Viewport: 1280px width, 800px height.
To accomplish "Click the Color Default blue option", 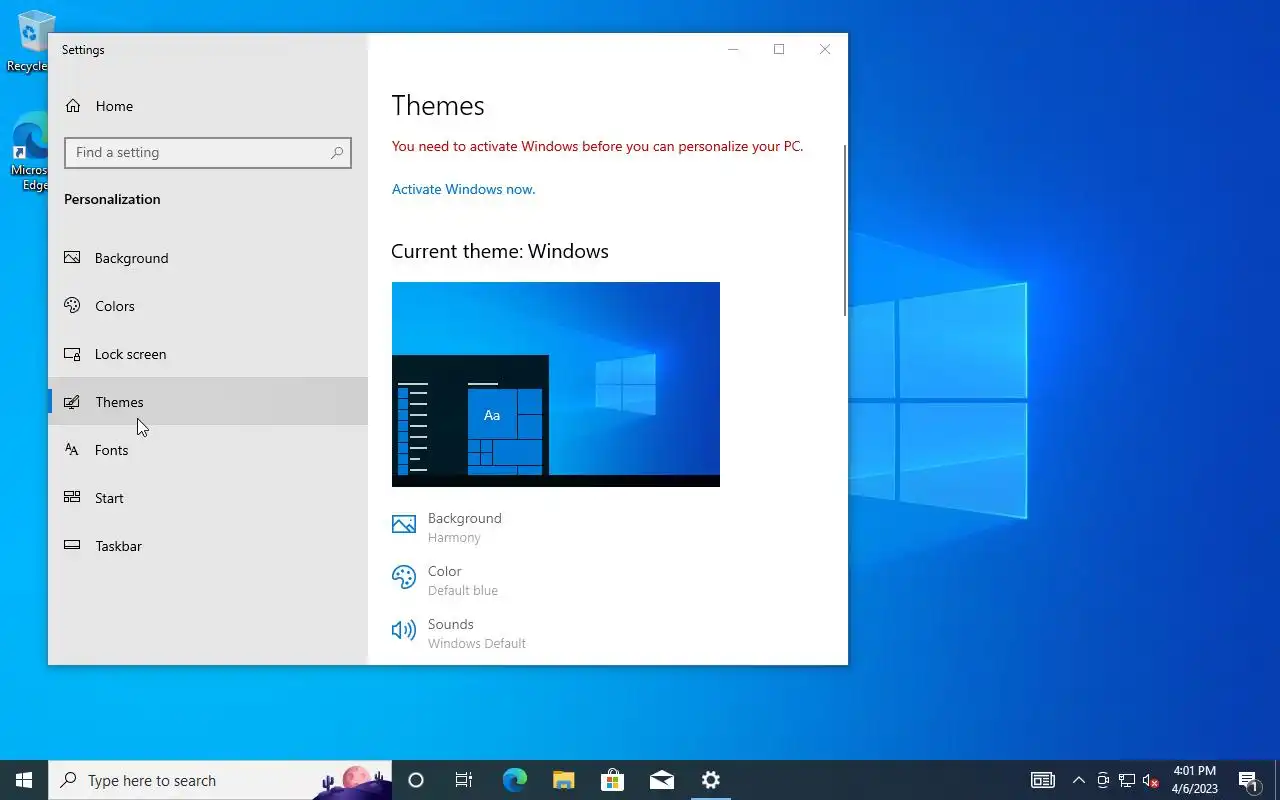I will pyautogui.click(x=445, y=580).
